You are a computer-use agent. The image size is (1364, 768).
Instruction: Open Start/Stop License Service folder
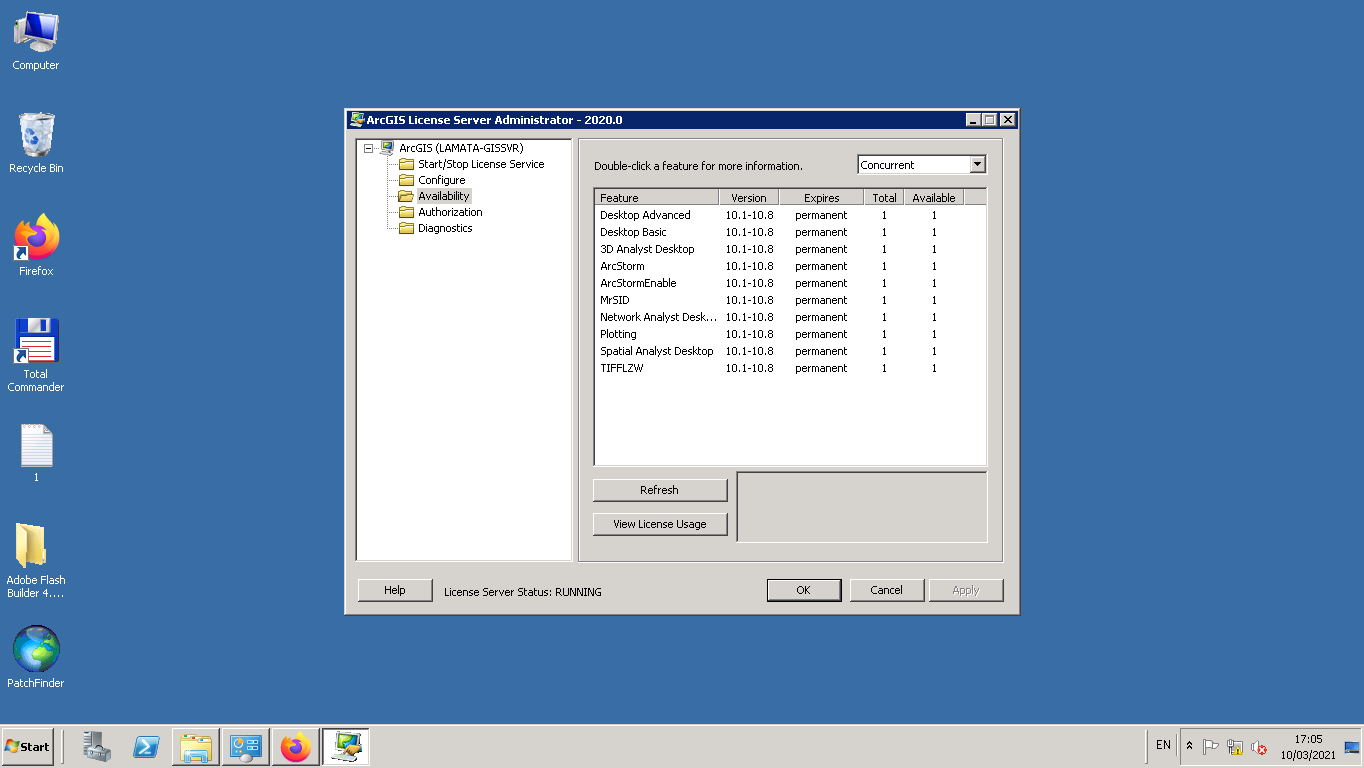click(x=481, y=164)
